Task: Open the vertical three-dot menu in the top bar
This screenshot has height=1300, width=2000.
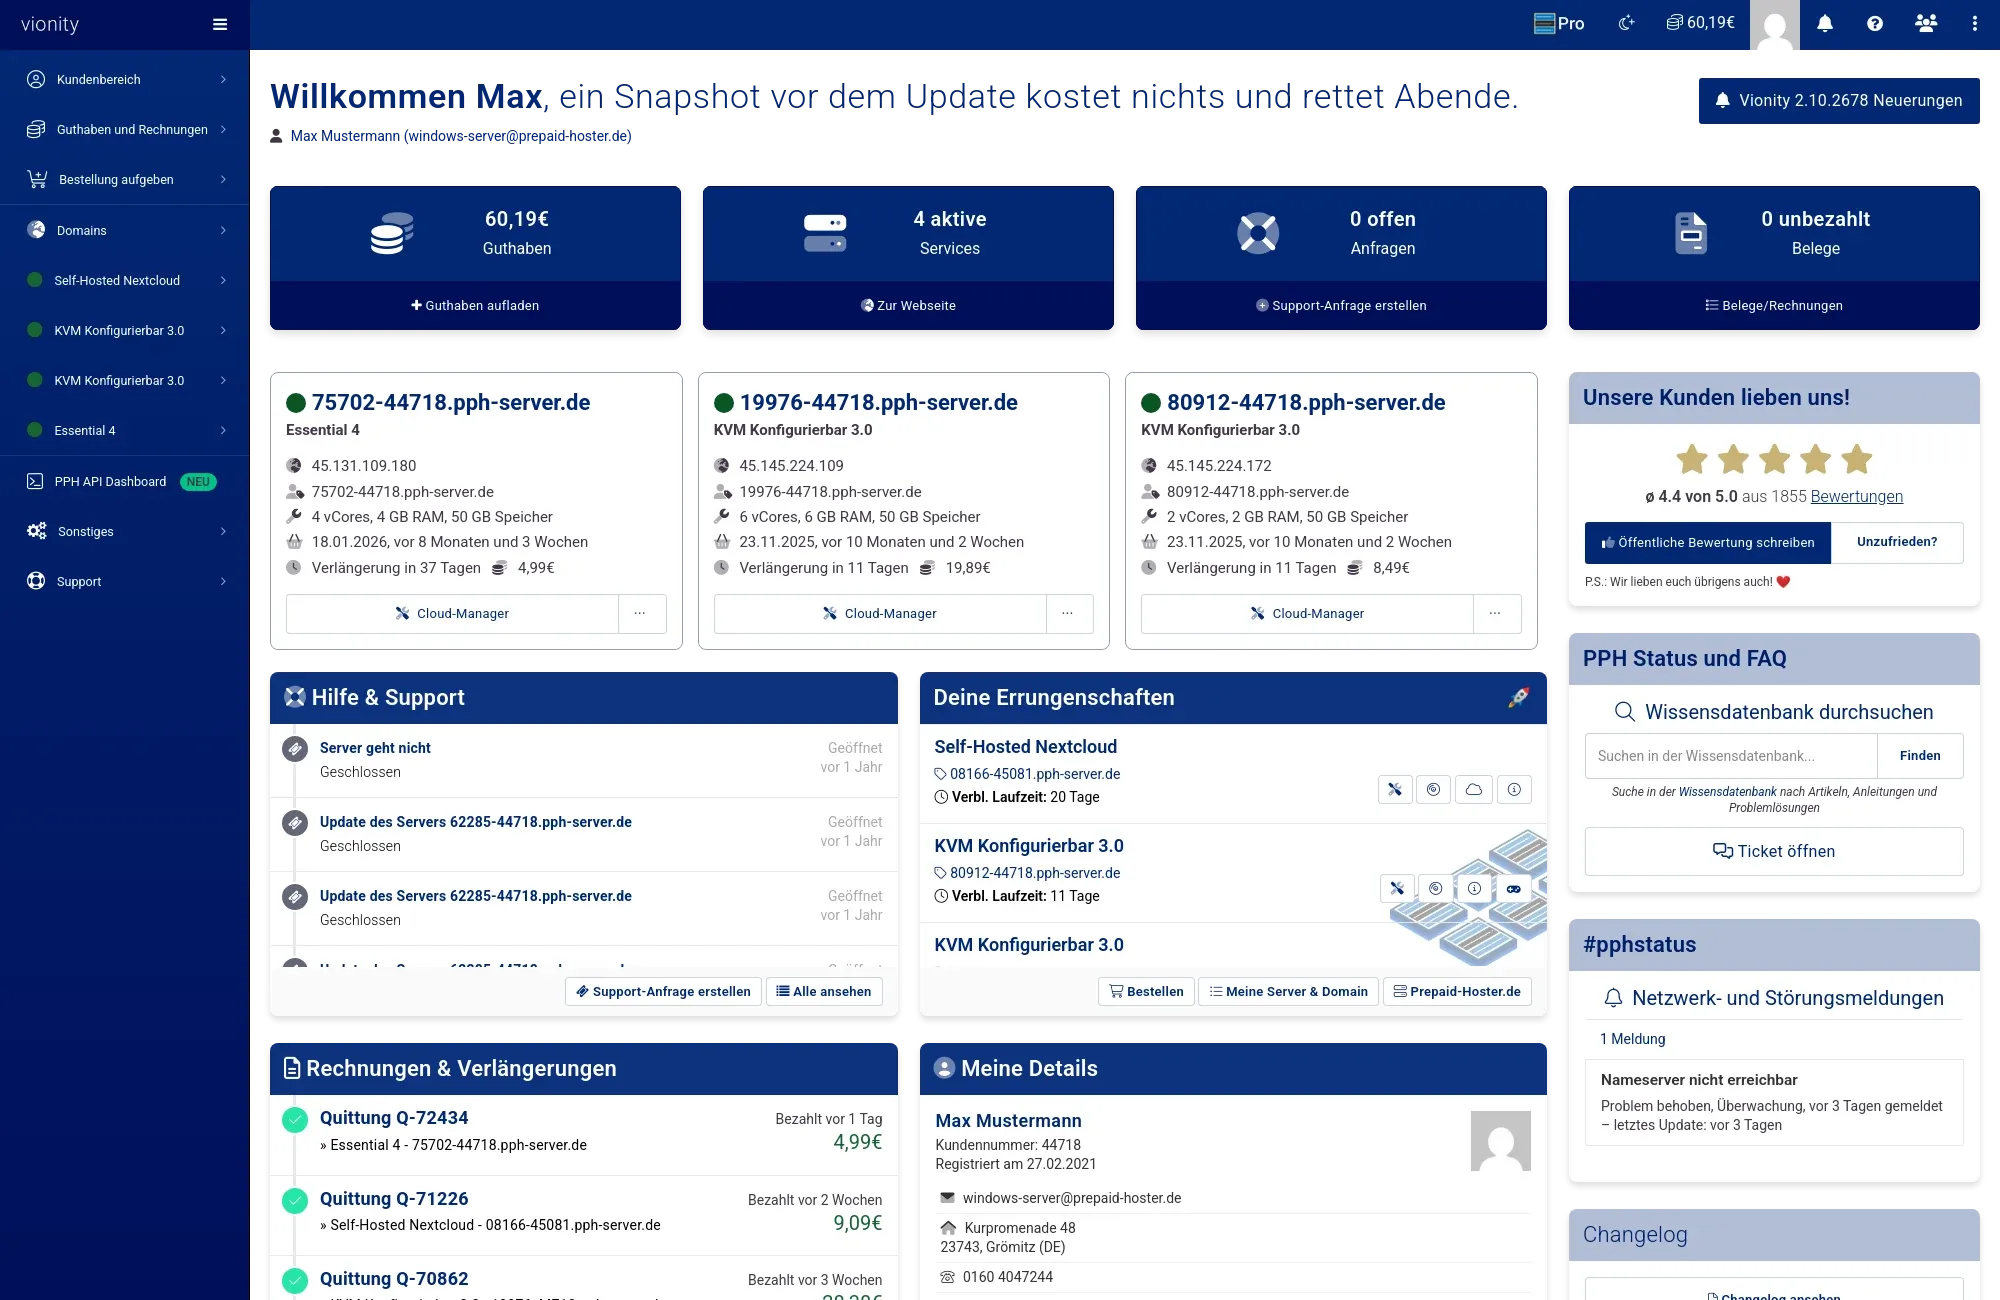Action: [x=1974, y=23]
